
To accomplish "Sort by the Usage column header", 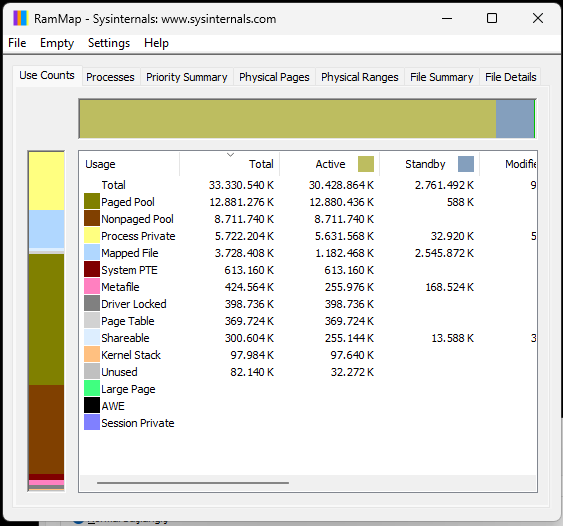I will pyautogui.click(x=129, y=164).
